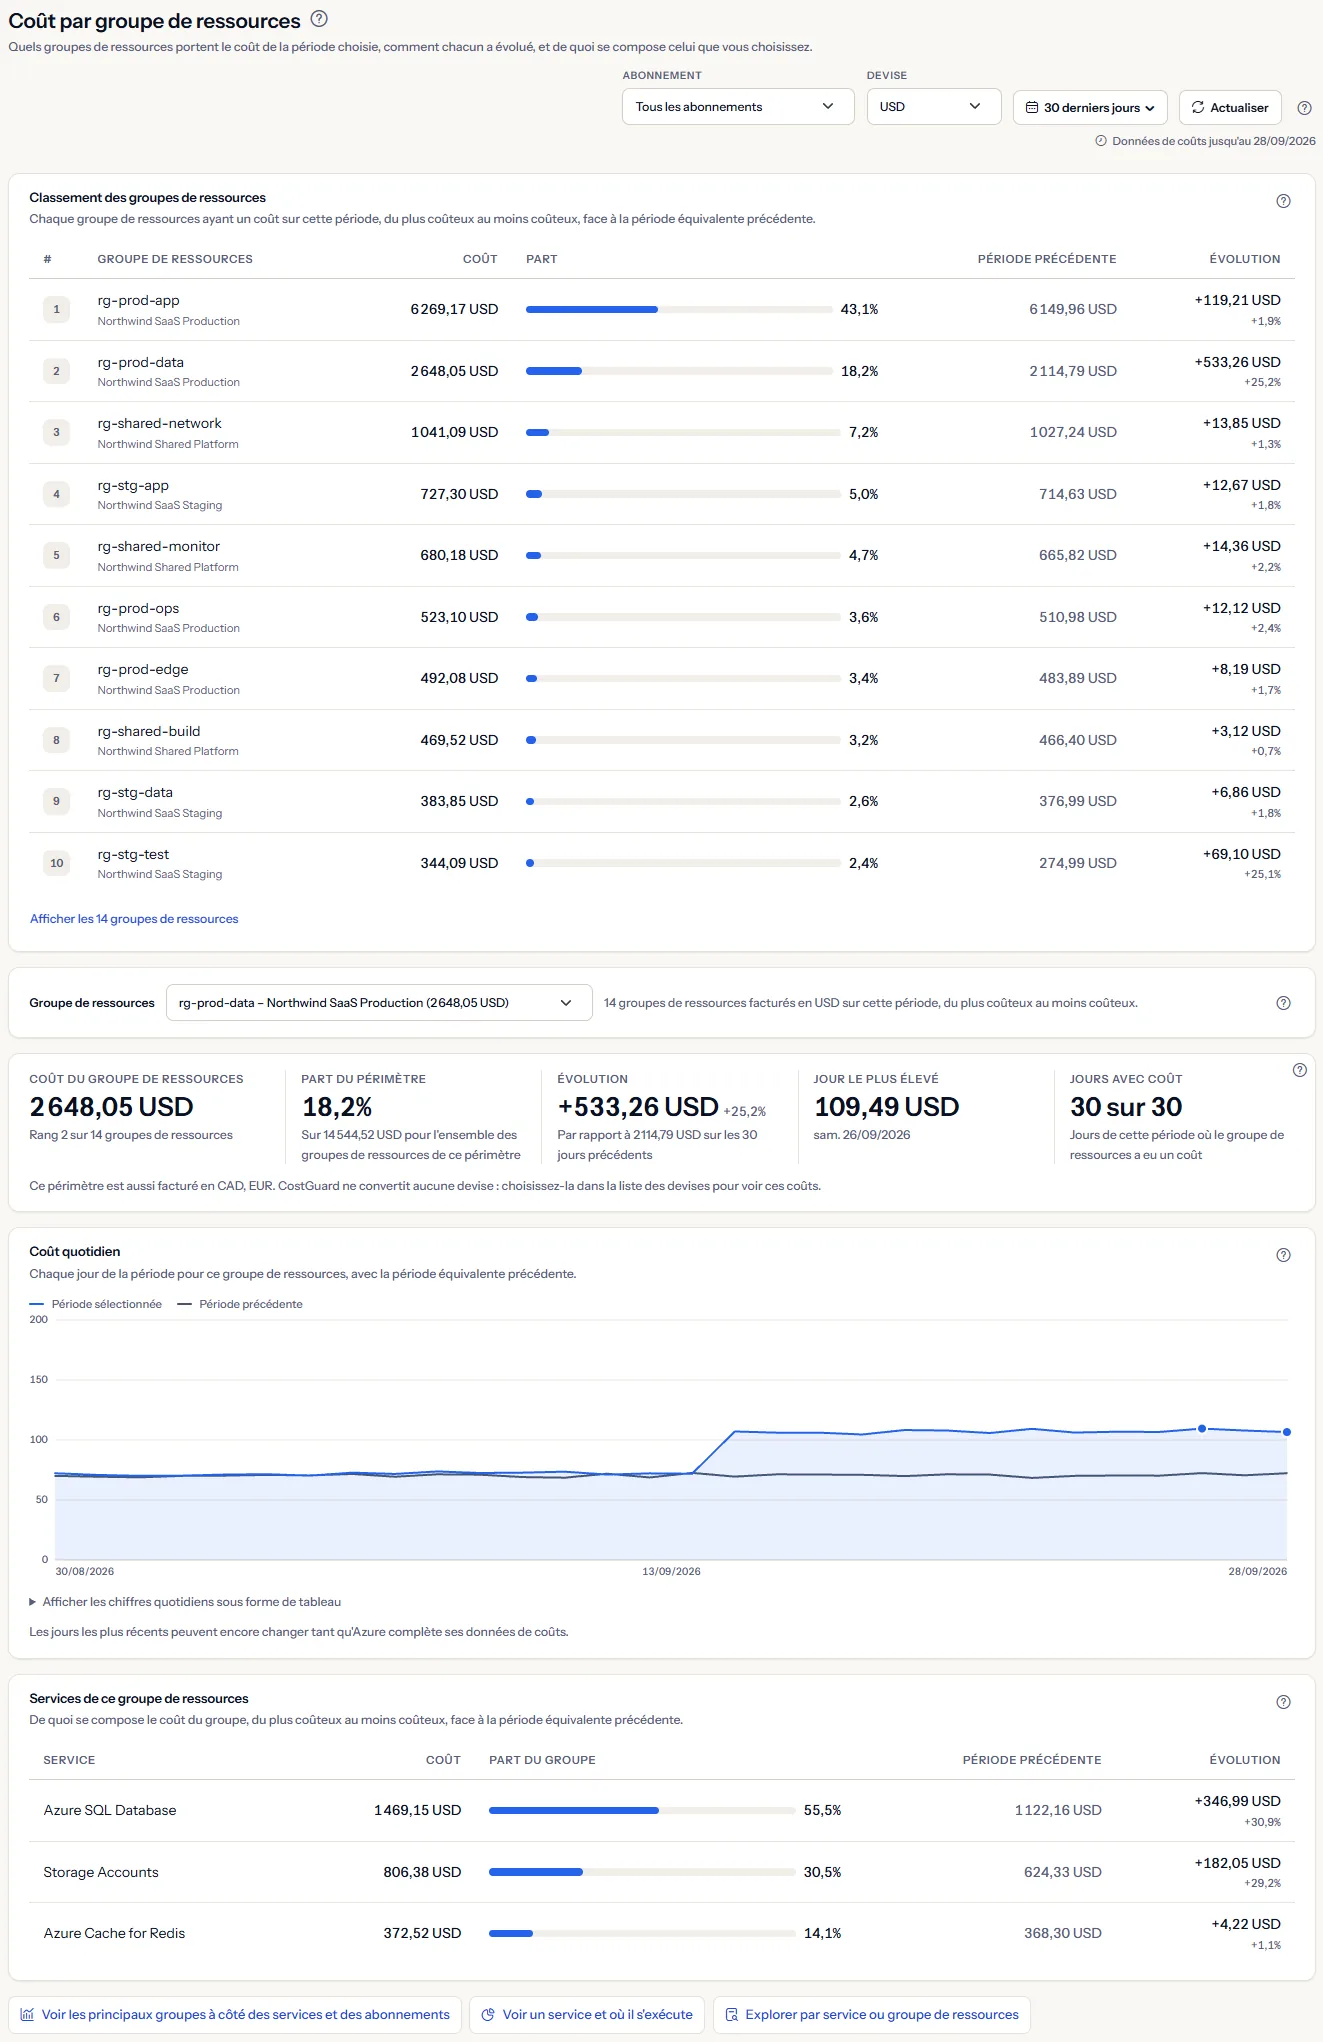Screen dimensions: 1323x2042
Task: Open the help icon in the KPI summary card
Action: tap(1300, 1070)
